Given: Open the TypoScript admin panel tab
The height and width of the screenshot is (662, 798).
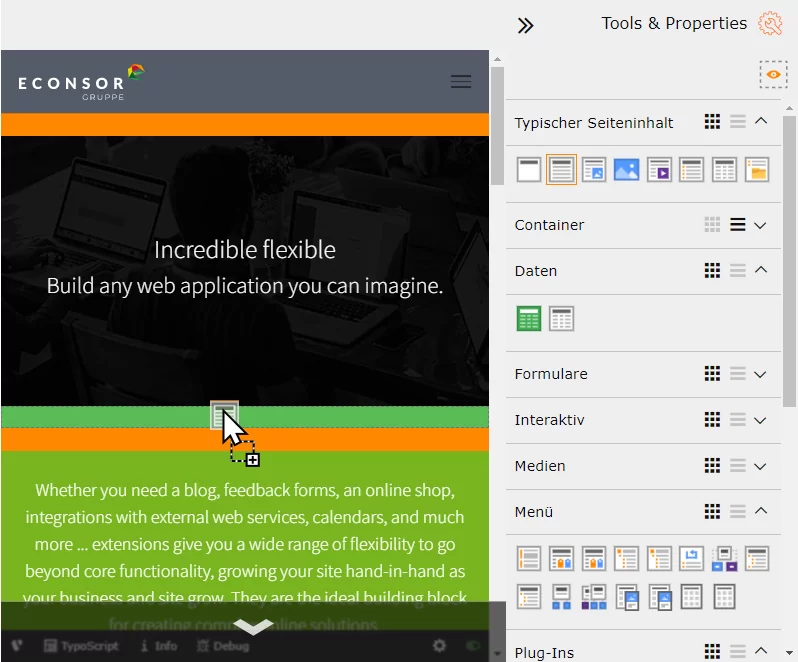Looking at the screenshot, I should [81, 646].
